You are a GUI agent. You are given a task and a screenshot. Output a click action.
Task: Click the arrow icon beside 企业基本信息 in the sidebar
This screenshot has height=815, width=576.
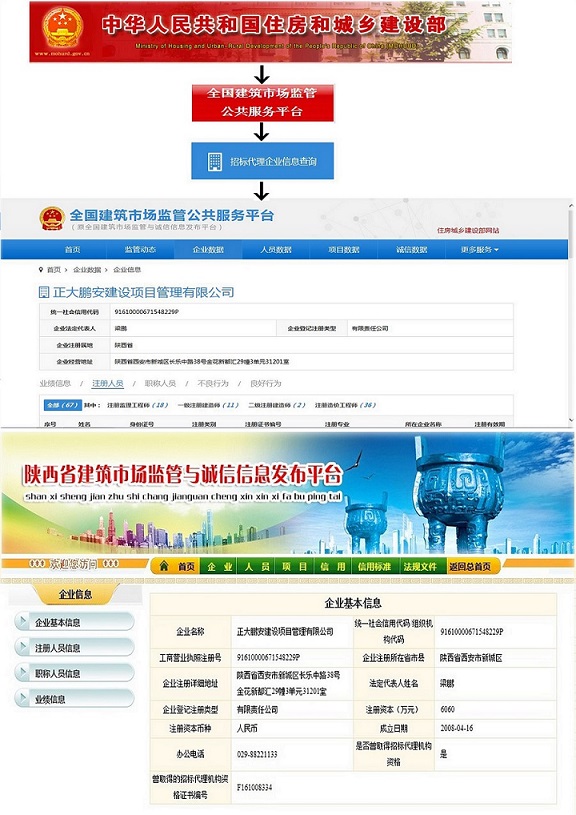click(x=23, y=621)
